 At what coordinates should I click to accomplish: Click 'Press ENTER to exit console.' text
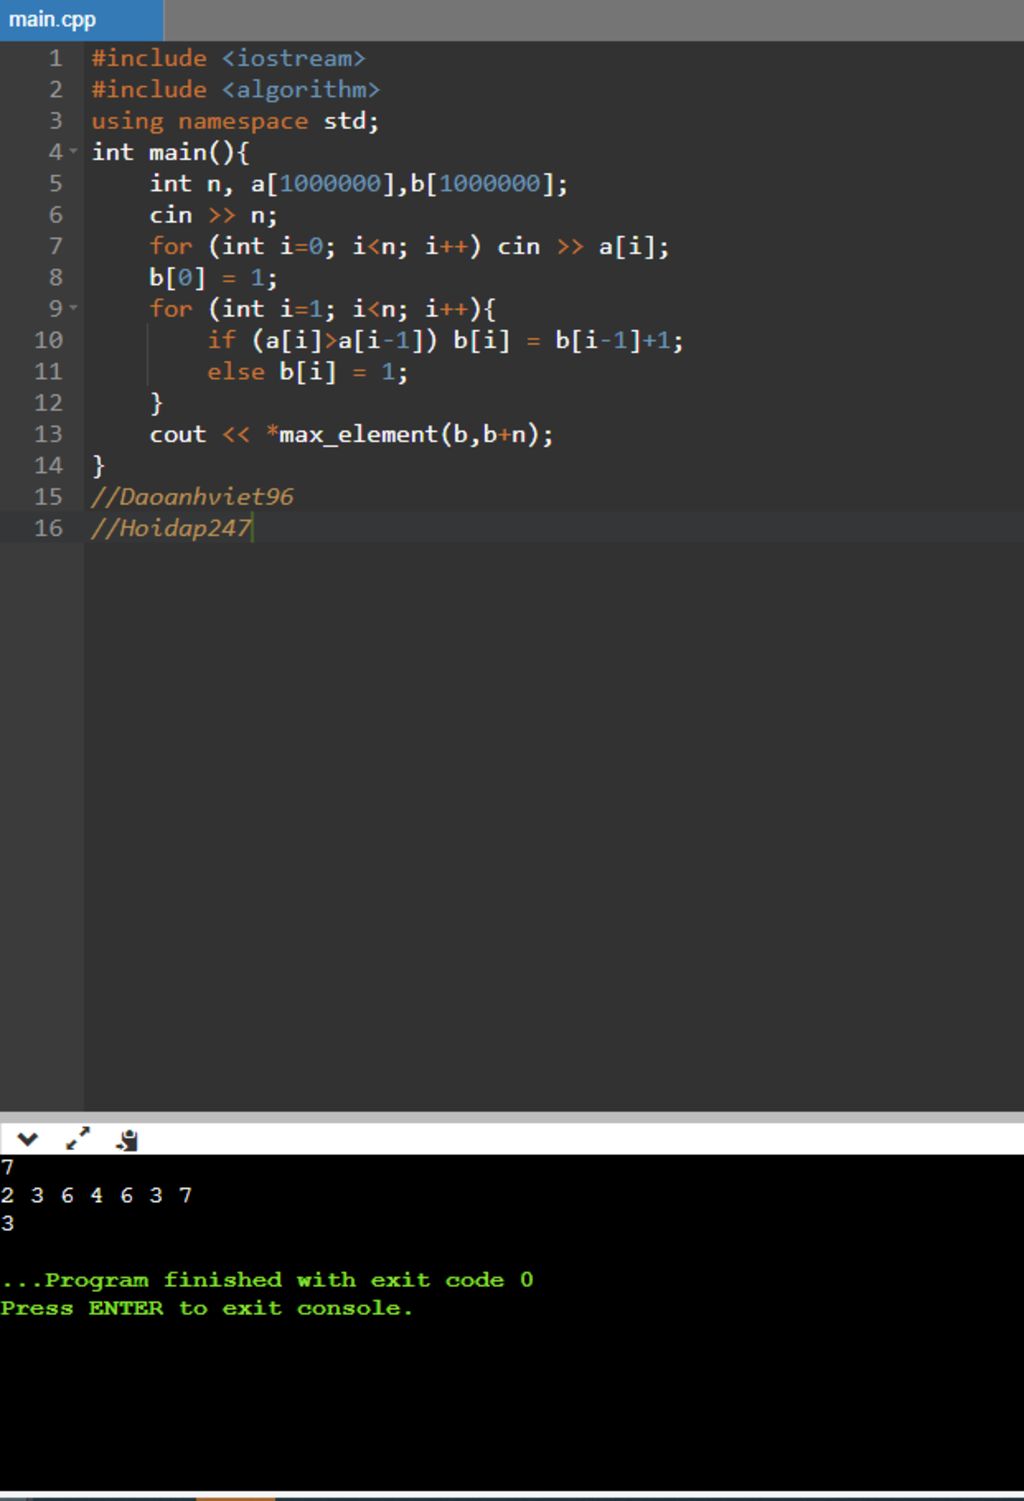coord(206,1308)
